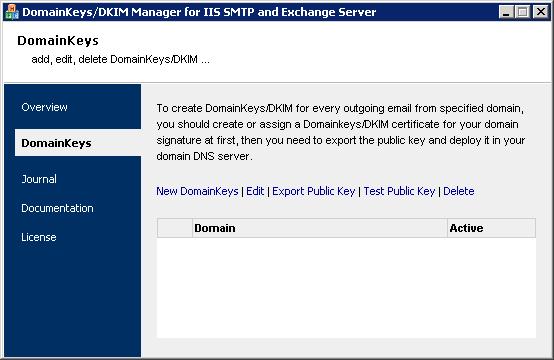This screenshot has height=360, width=554.
Task: Click the Delete link
Action: [x=459, y=191]
